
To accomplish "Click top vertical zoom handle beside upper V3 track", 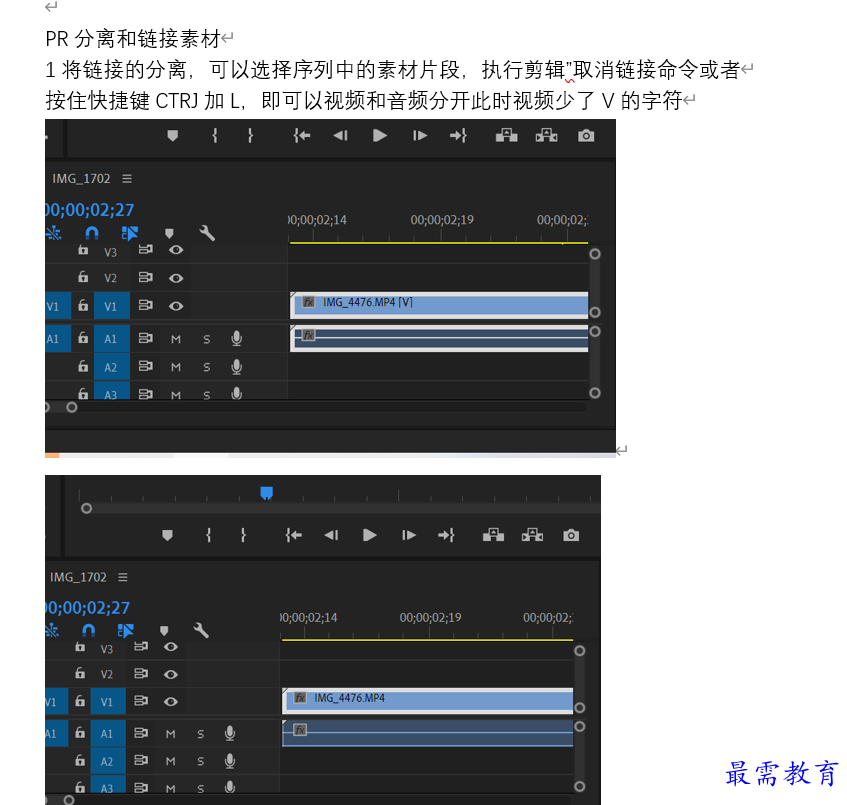I will pyautogui.click(x=595, y=254).
